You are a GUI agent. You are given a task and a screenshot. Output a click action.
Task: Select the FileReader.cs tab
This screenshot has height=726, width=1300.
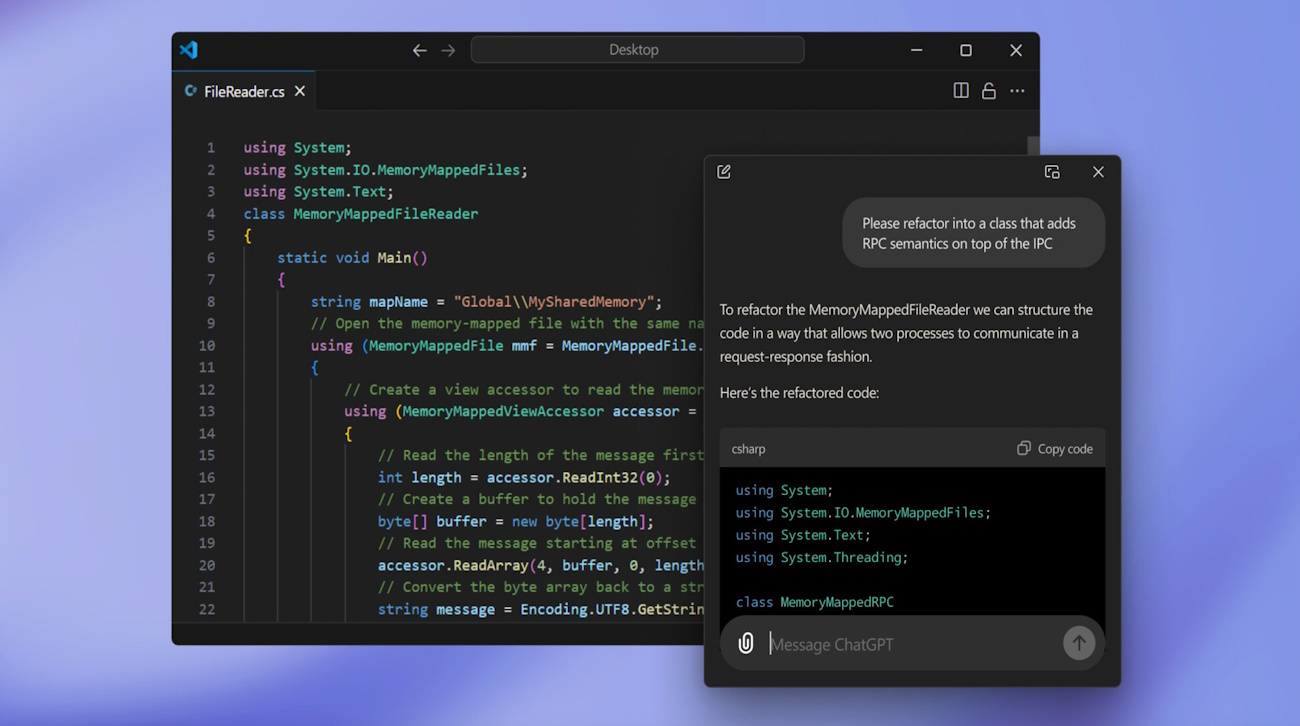point(244,91)
